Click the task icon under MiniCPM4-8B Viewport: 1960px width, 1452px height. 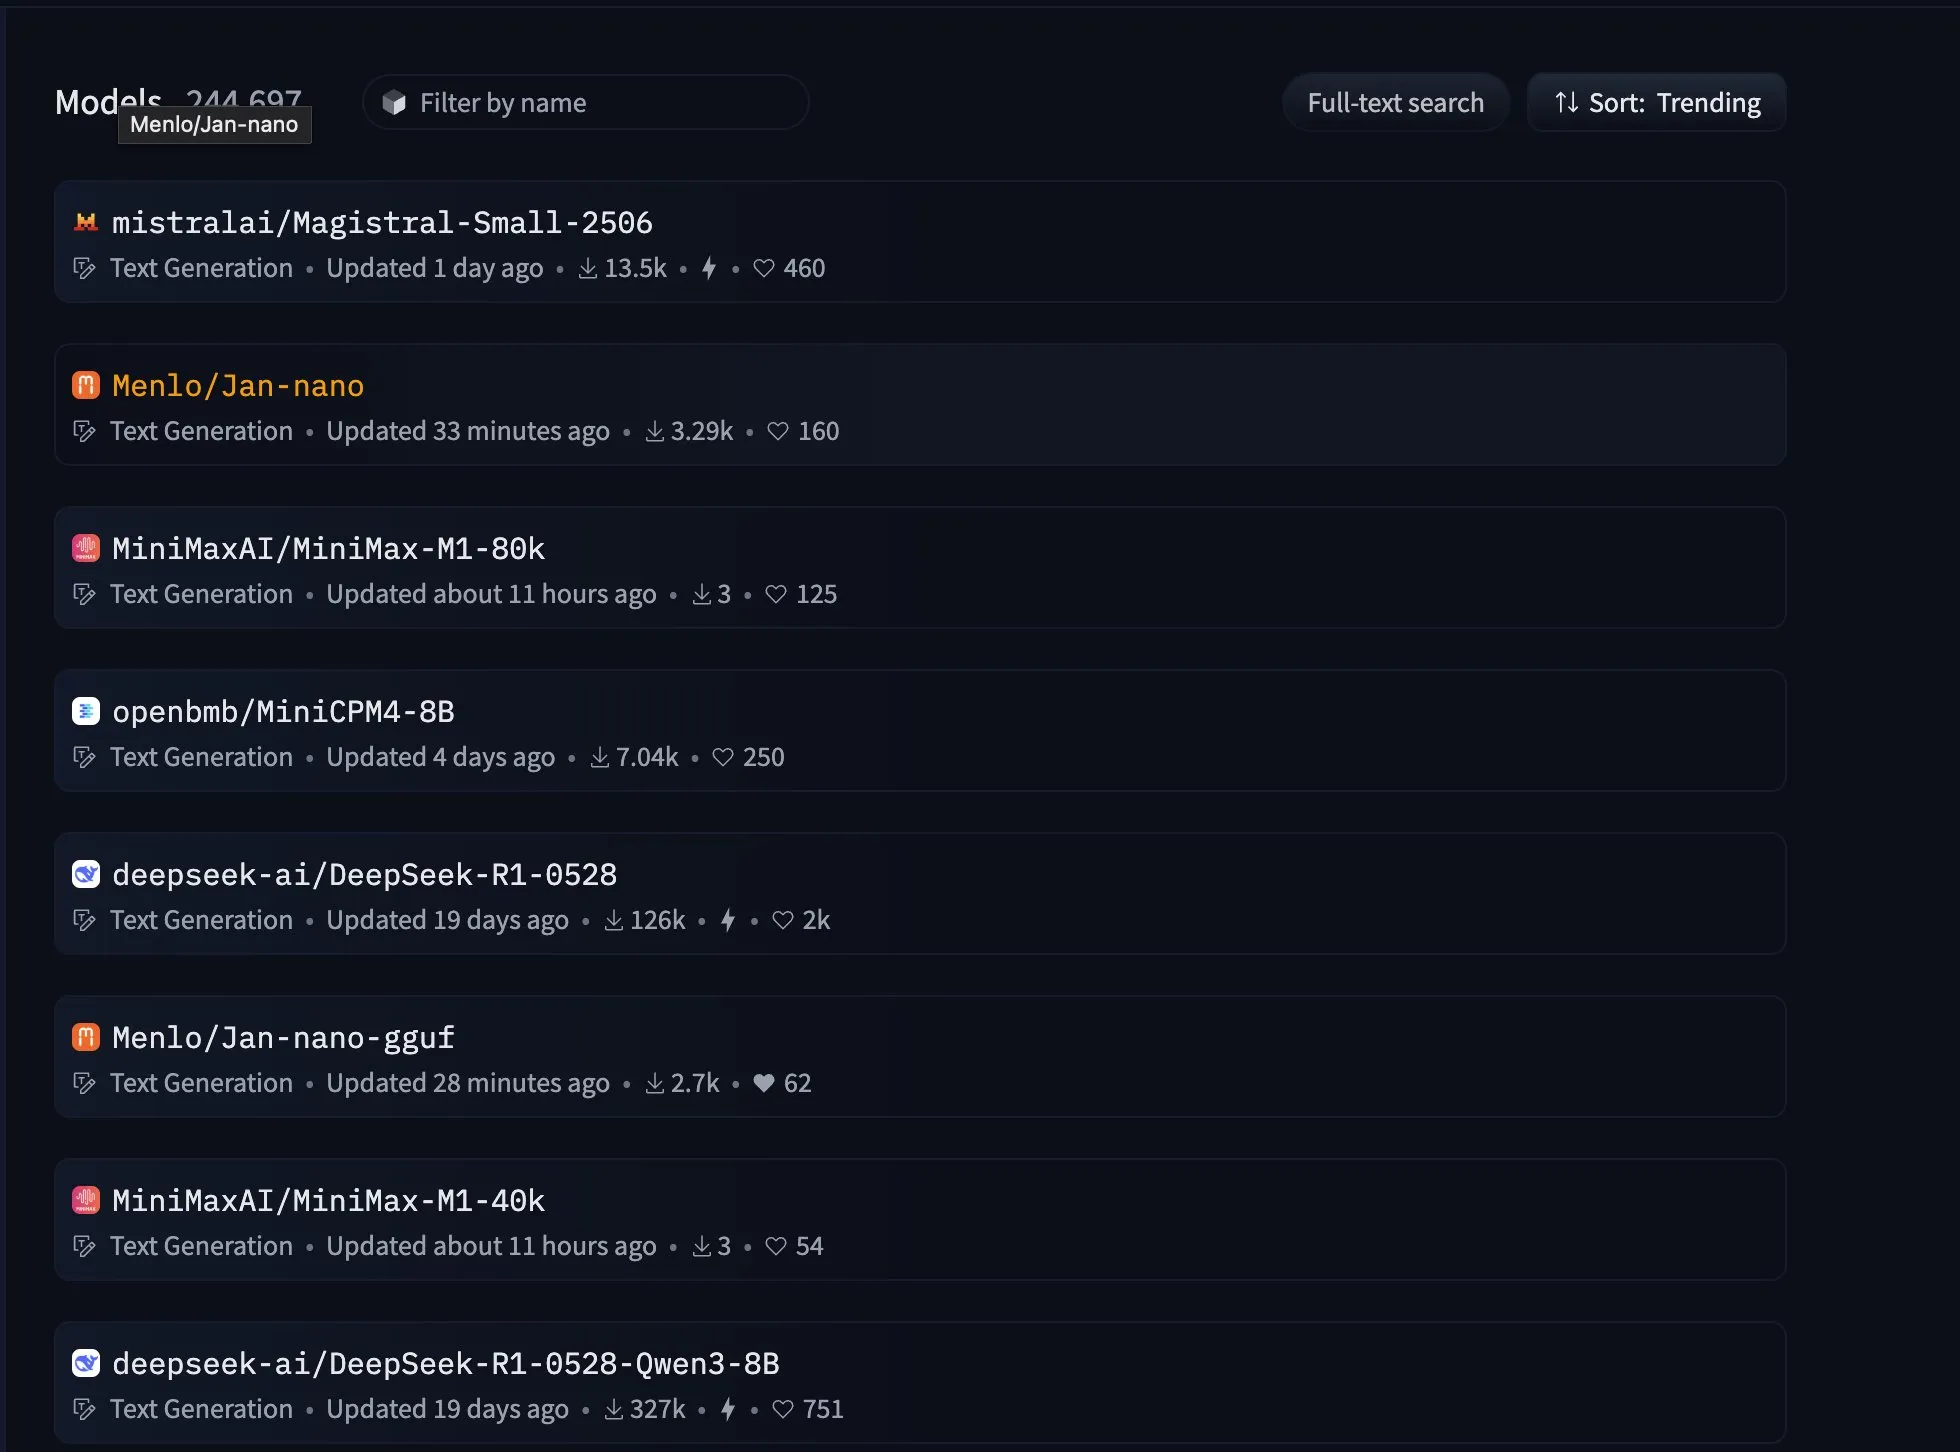85,757
